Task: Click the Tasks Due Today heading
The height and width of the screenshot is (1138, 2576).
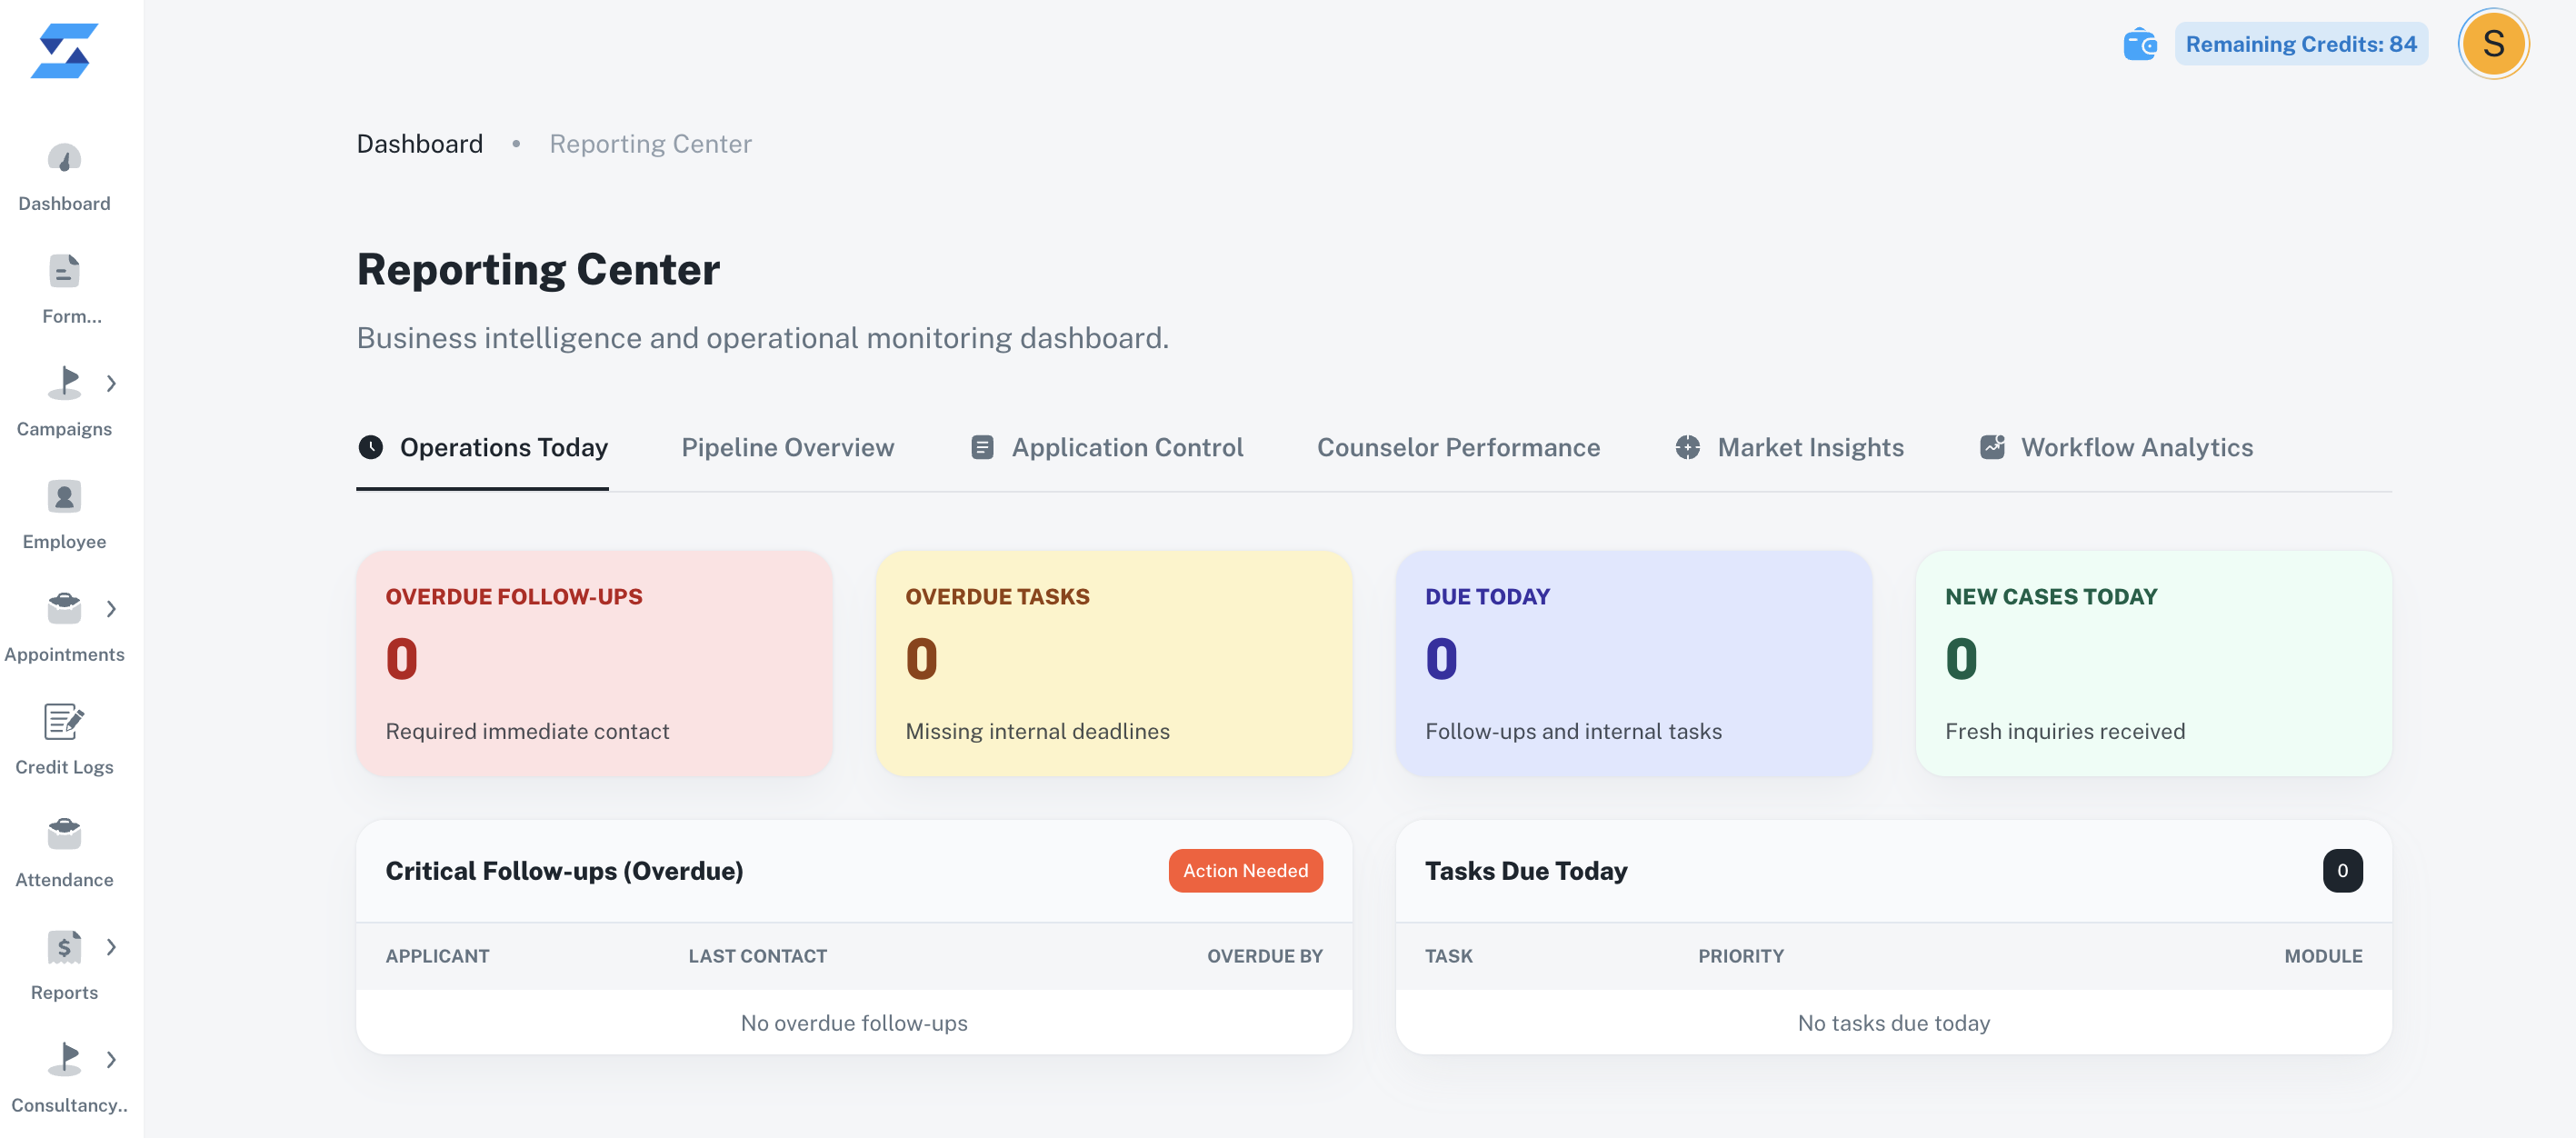Action: 1526,871
